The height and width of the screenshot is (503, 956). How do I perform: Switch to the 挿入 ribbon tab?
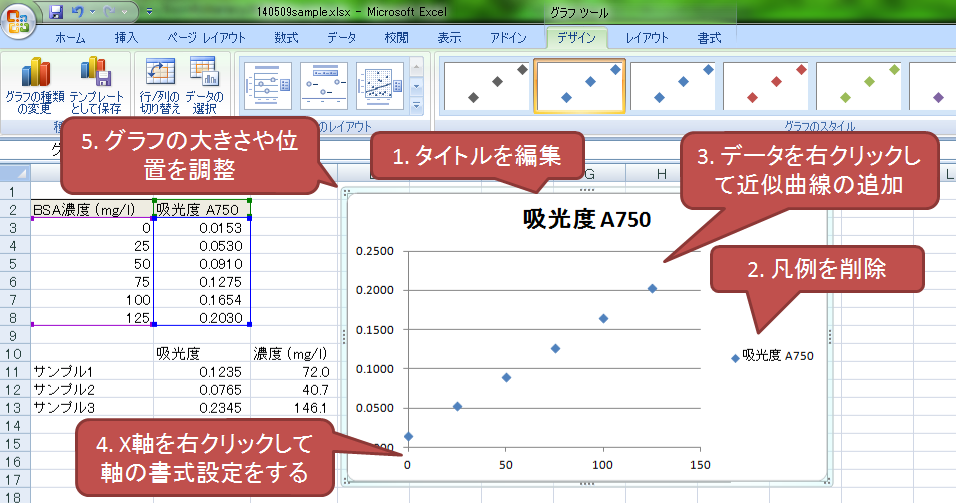coord(126,38)
